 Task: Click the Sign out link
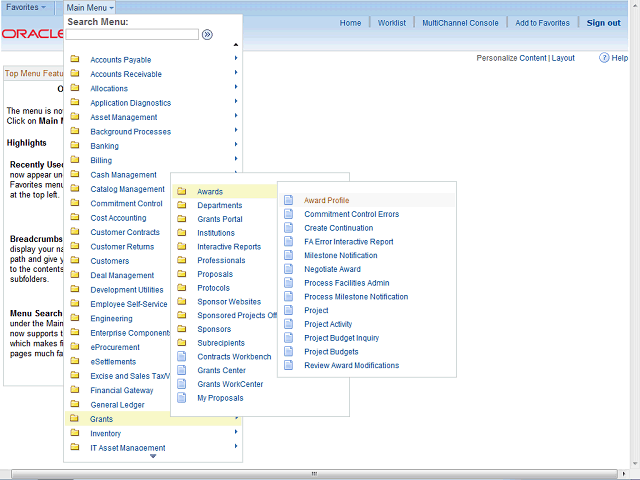[x=603, y=23]
